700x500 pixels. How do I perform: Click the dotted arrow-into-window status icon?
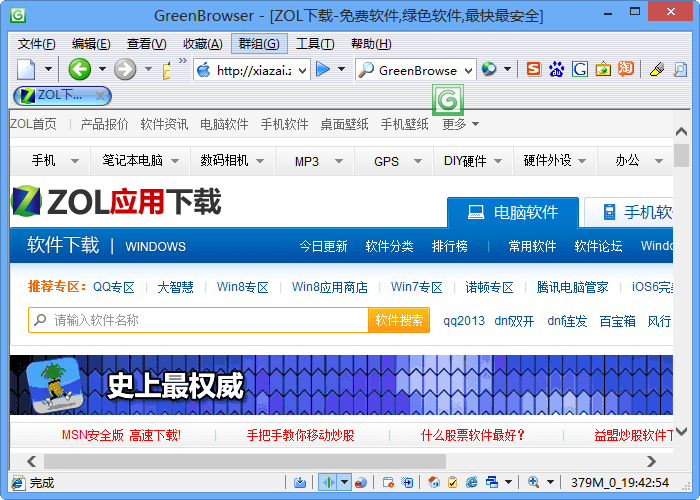(407, 483)
